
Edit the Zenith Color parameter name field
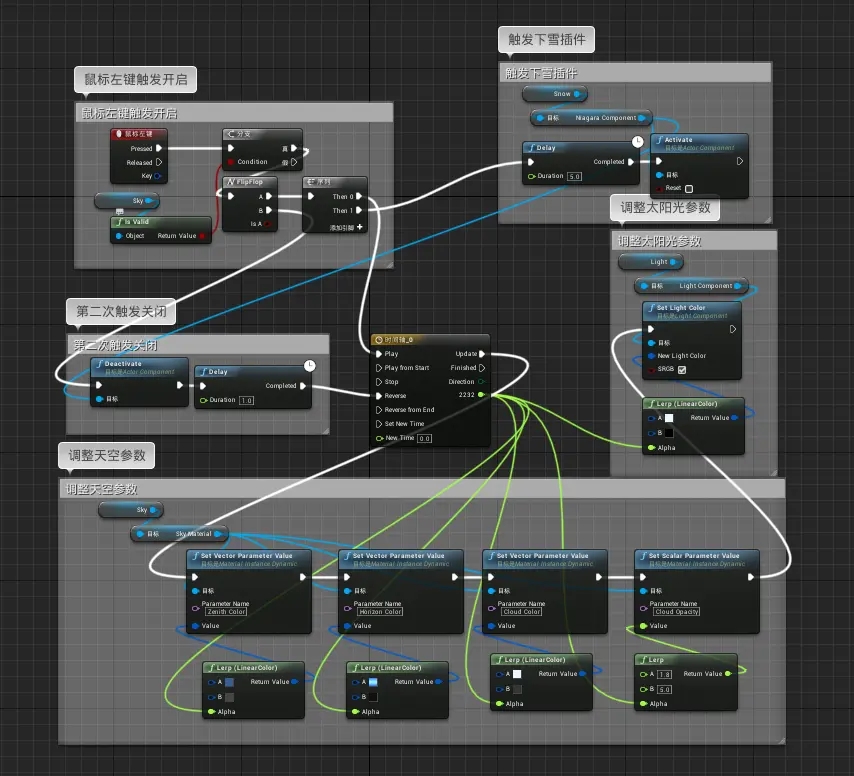[227, 612]
